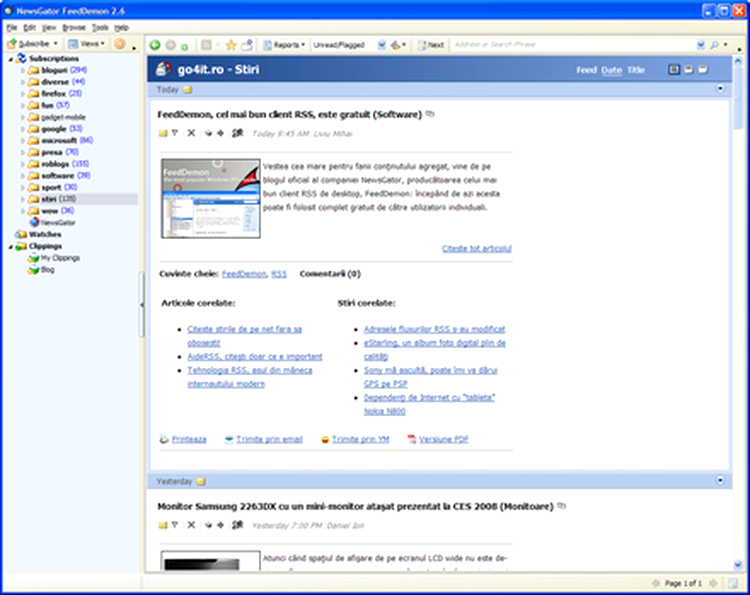Click the envelope icon beside the Today group
Screen dimensions: 750x595
click(x=187, y=89)
